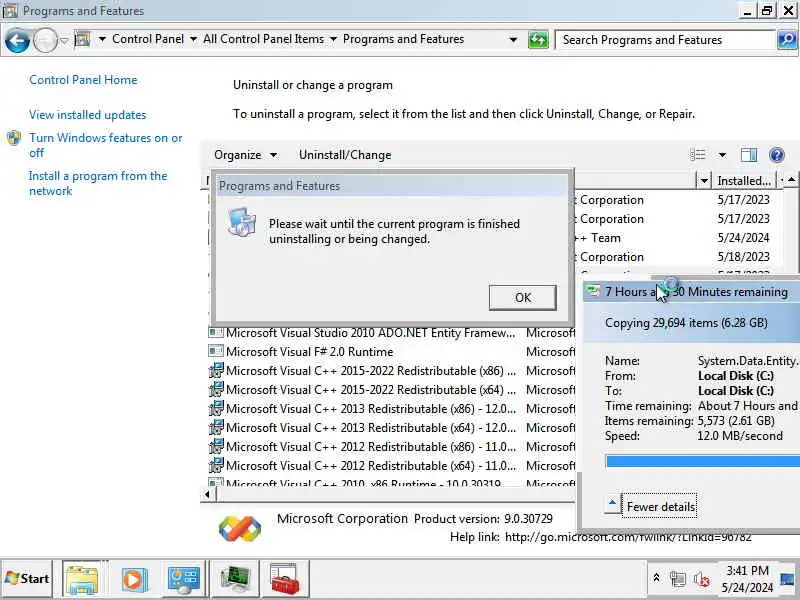Click the copy progress bar

click(703, 461)
